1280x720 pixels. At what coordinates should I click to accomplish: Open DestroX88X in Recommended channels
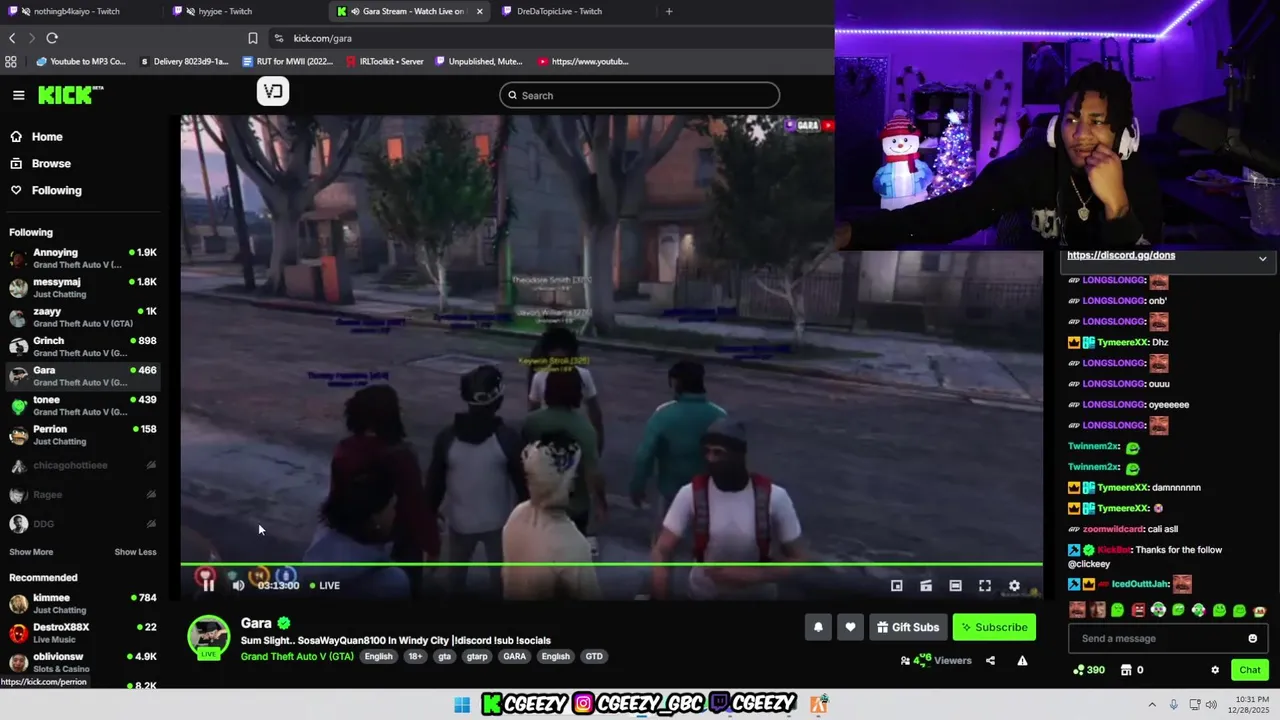(83, 632)
